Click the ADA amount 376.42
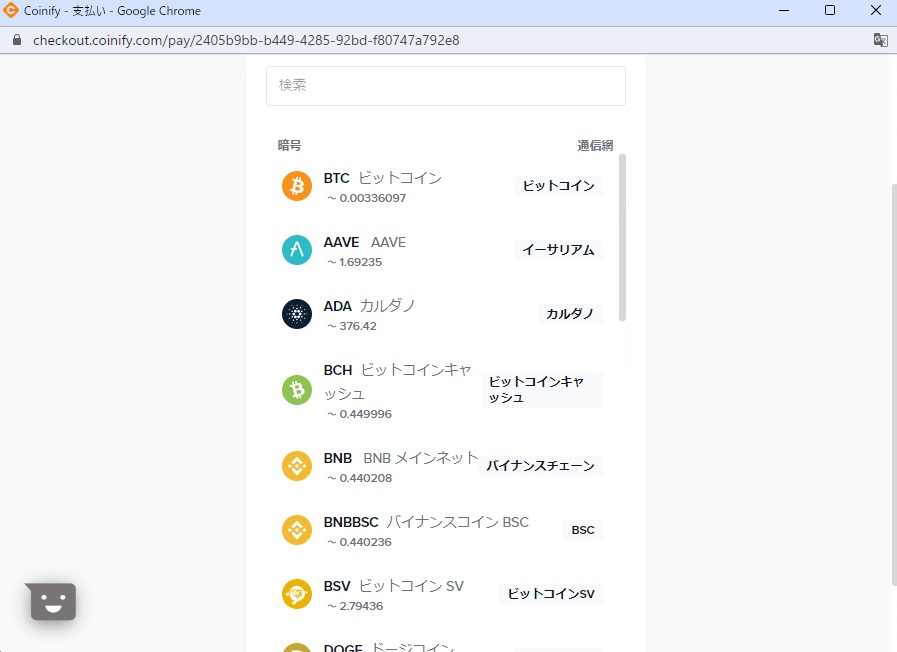Viewport: 897px width, 652px height. (x=352, y=327)
